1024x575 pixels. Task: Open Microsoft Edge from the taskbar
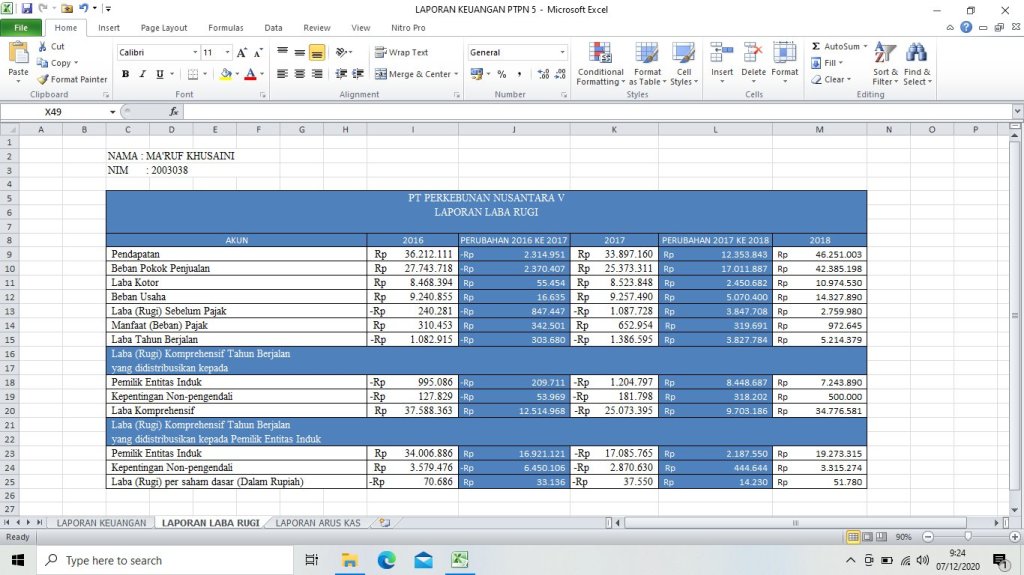(387, 560)
